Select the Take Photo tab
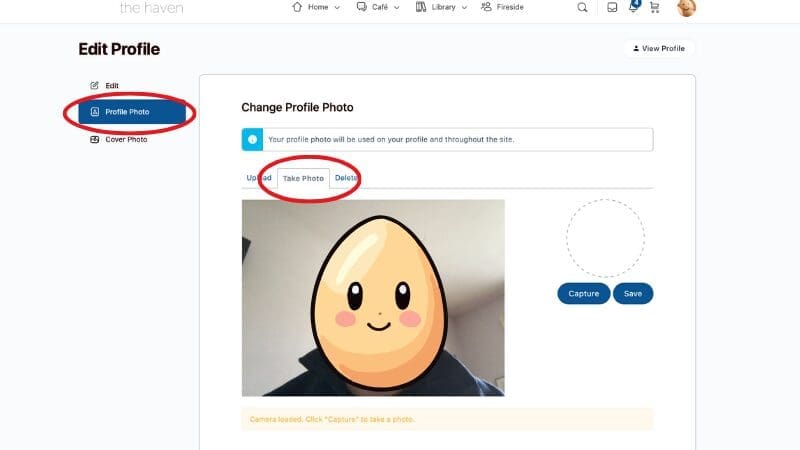The image size is (800, 450). [x=303, y=178]
